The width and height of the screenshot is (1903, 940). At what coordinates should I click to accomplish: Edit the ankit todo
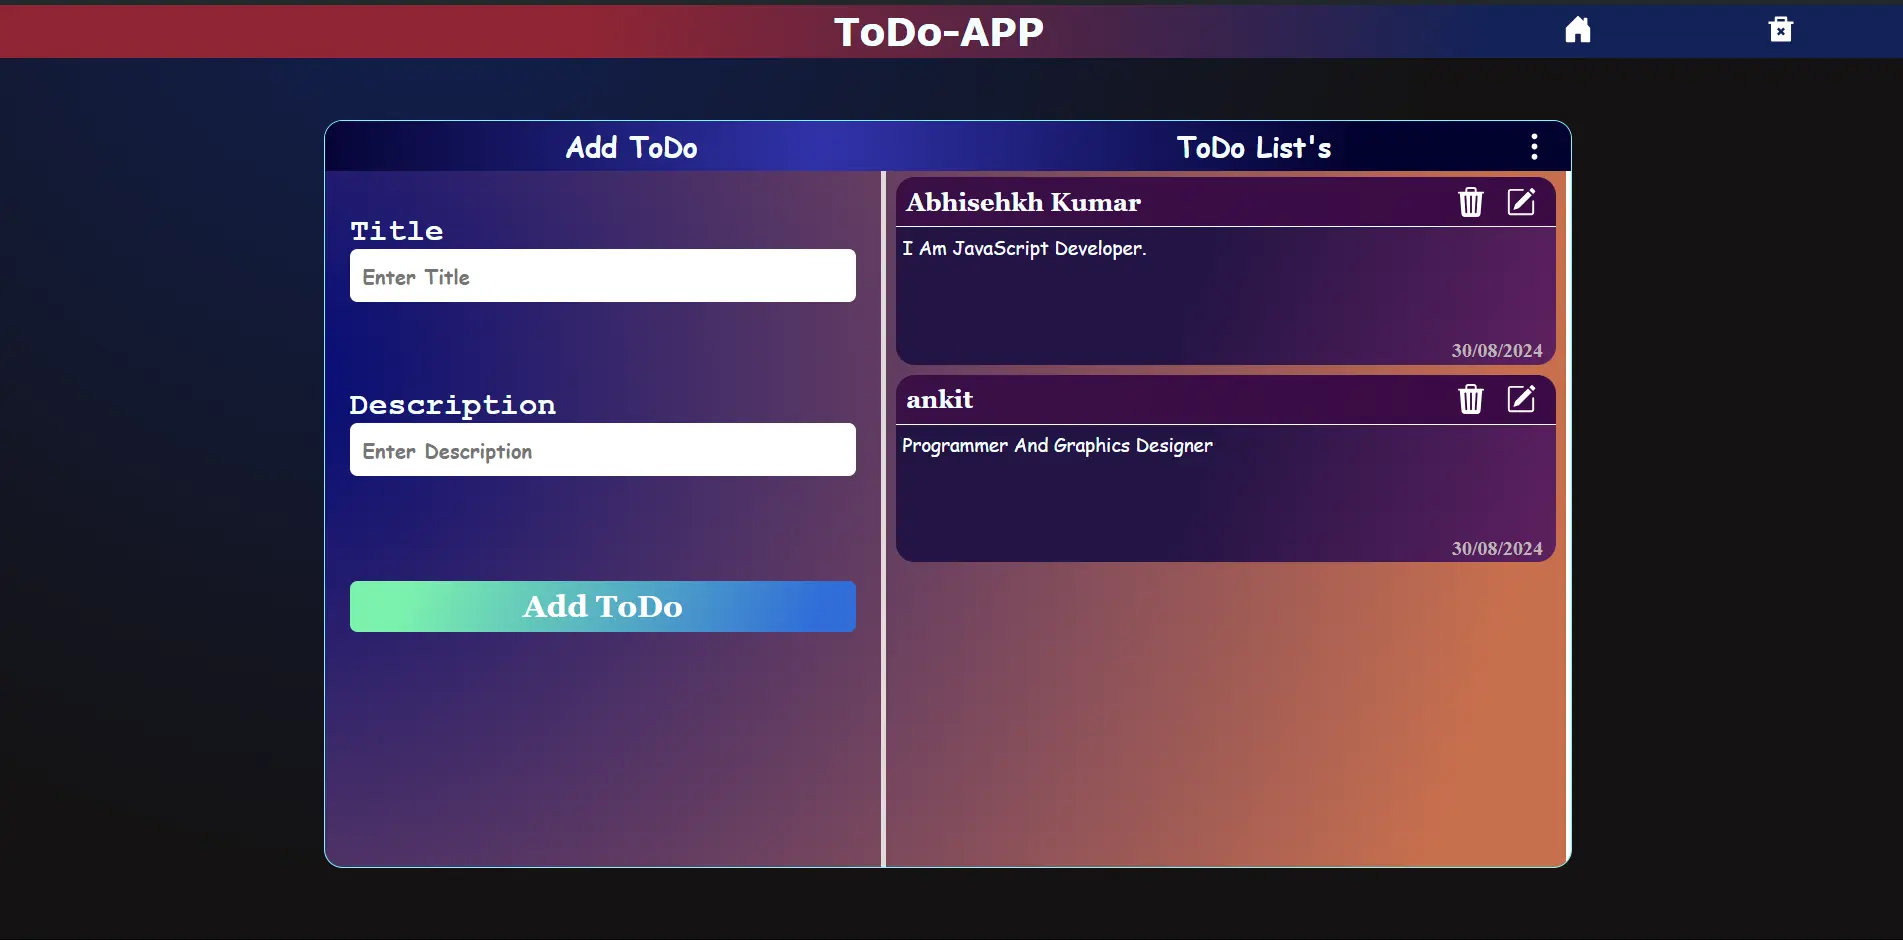click(x=1521, y=399)
